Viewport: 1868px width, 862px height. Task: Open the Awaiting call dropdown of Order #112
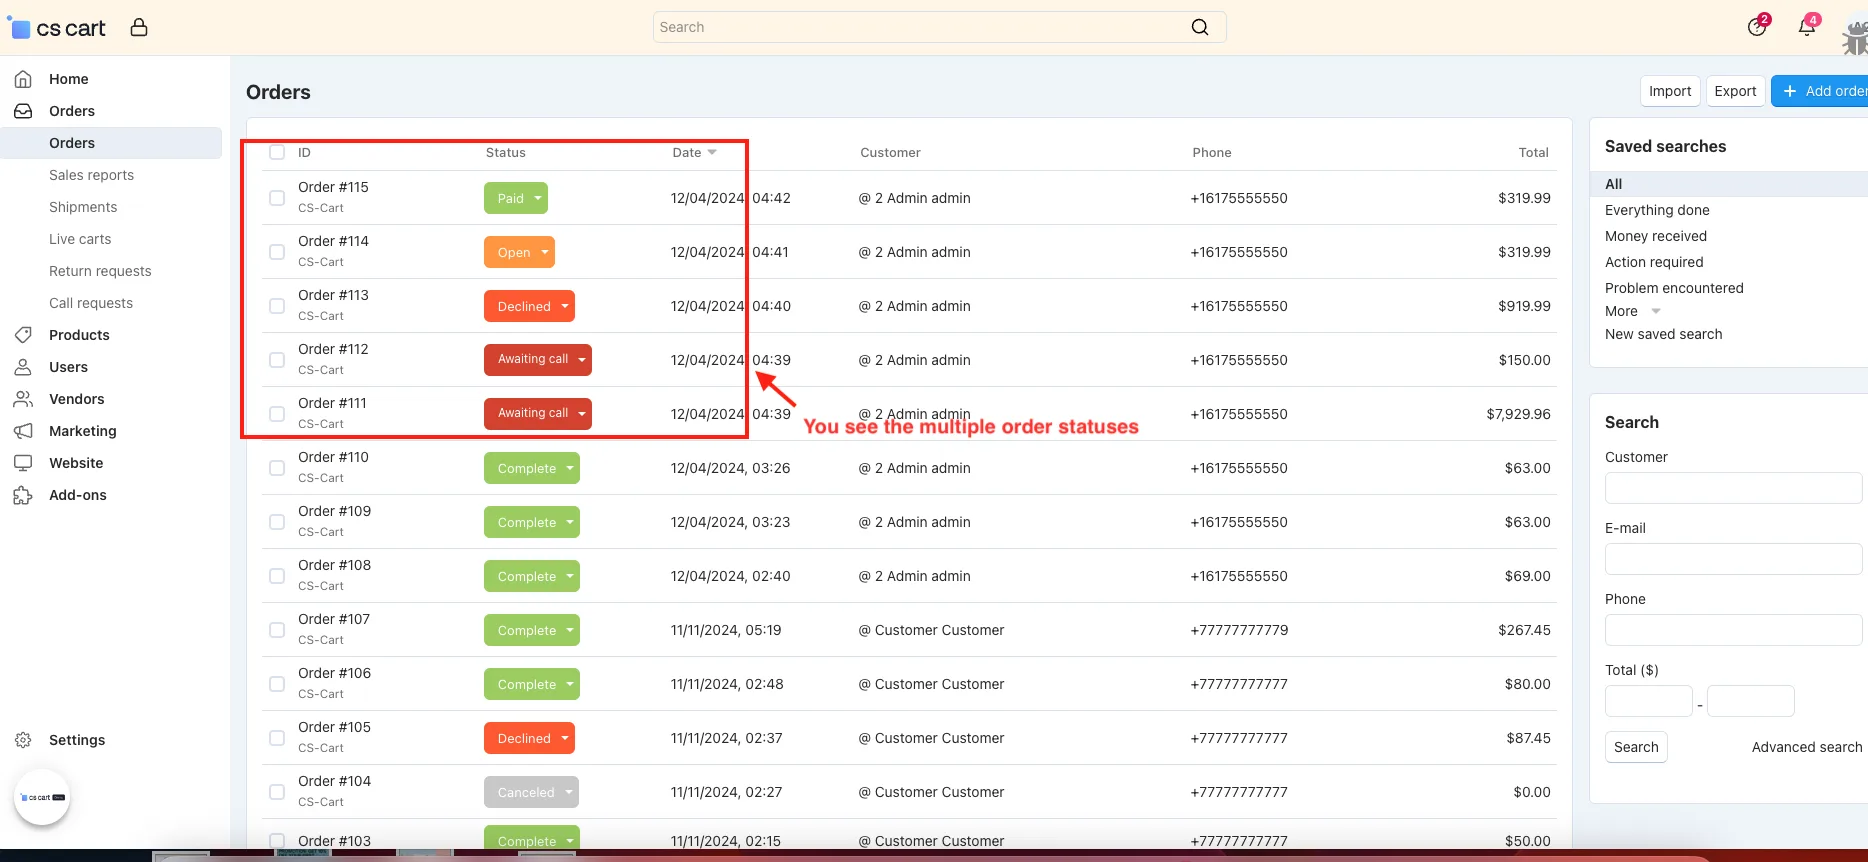tap(538, 360)
